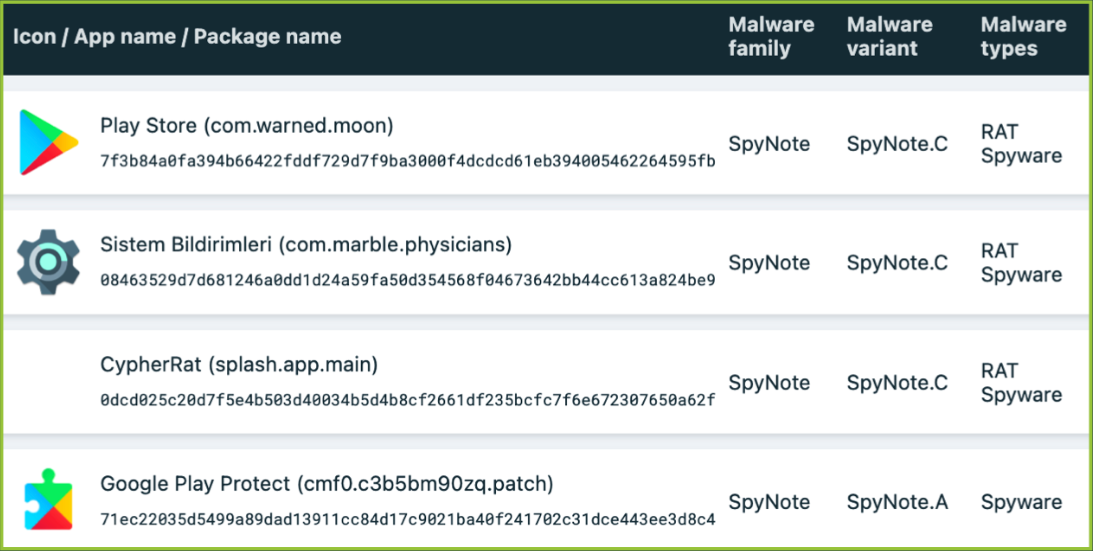Click SpyNote family in CypherRat row
1093x551 pixels.
coord(769,383)
